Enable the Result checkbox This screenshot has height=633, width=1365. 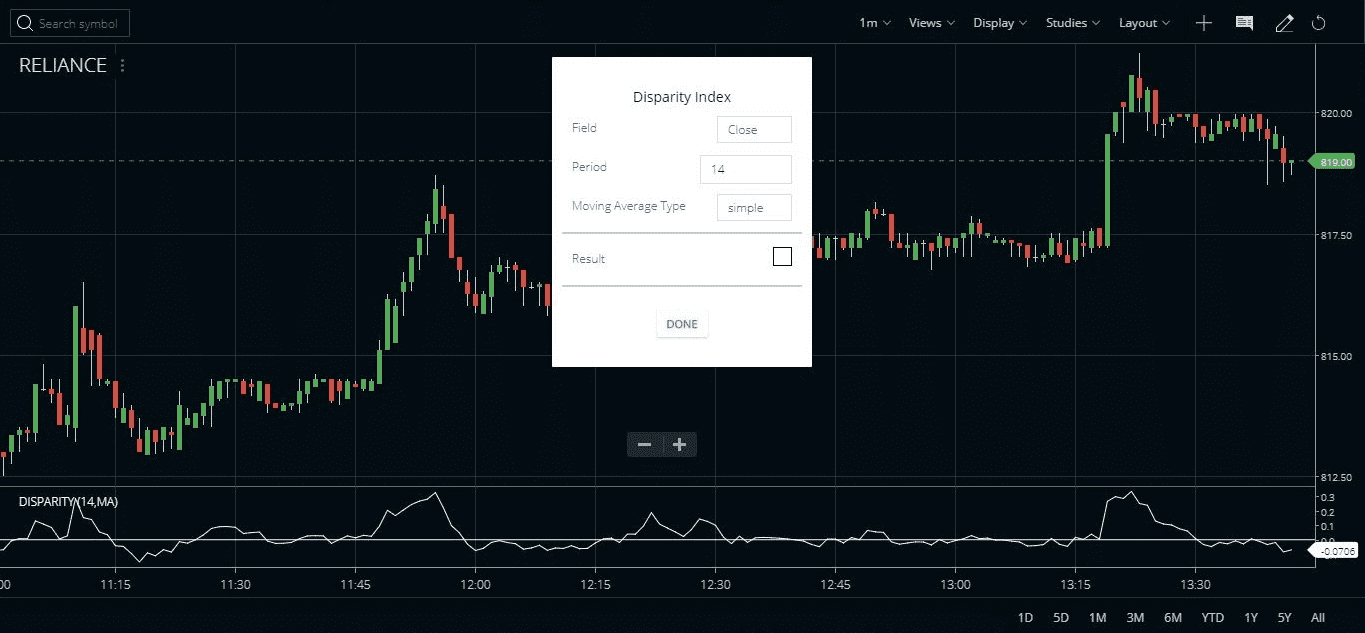(782, 256)
